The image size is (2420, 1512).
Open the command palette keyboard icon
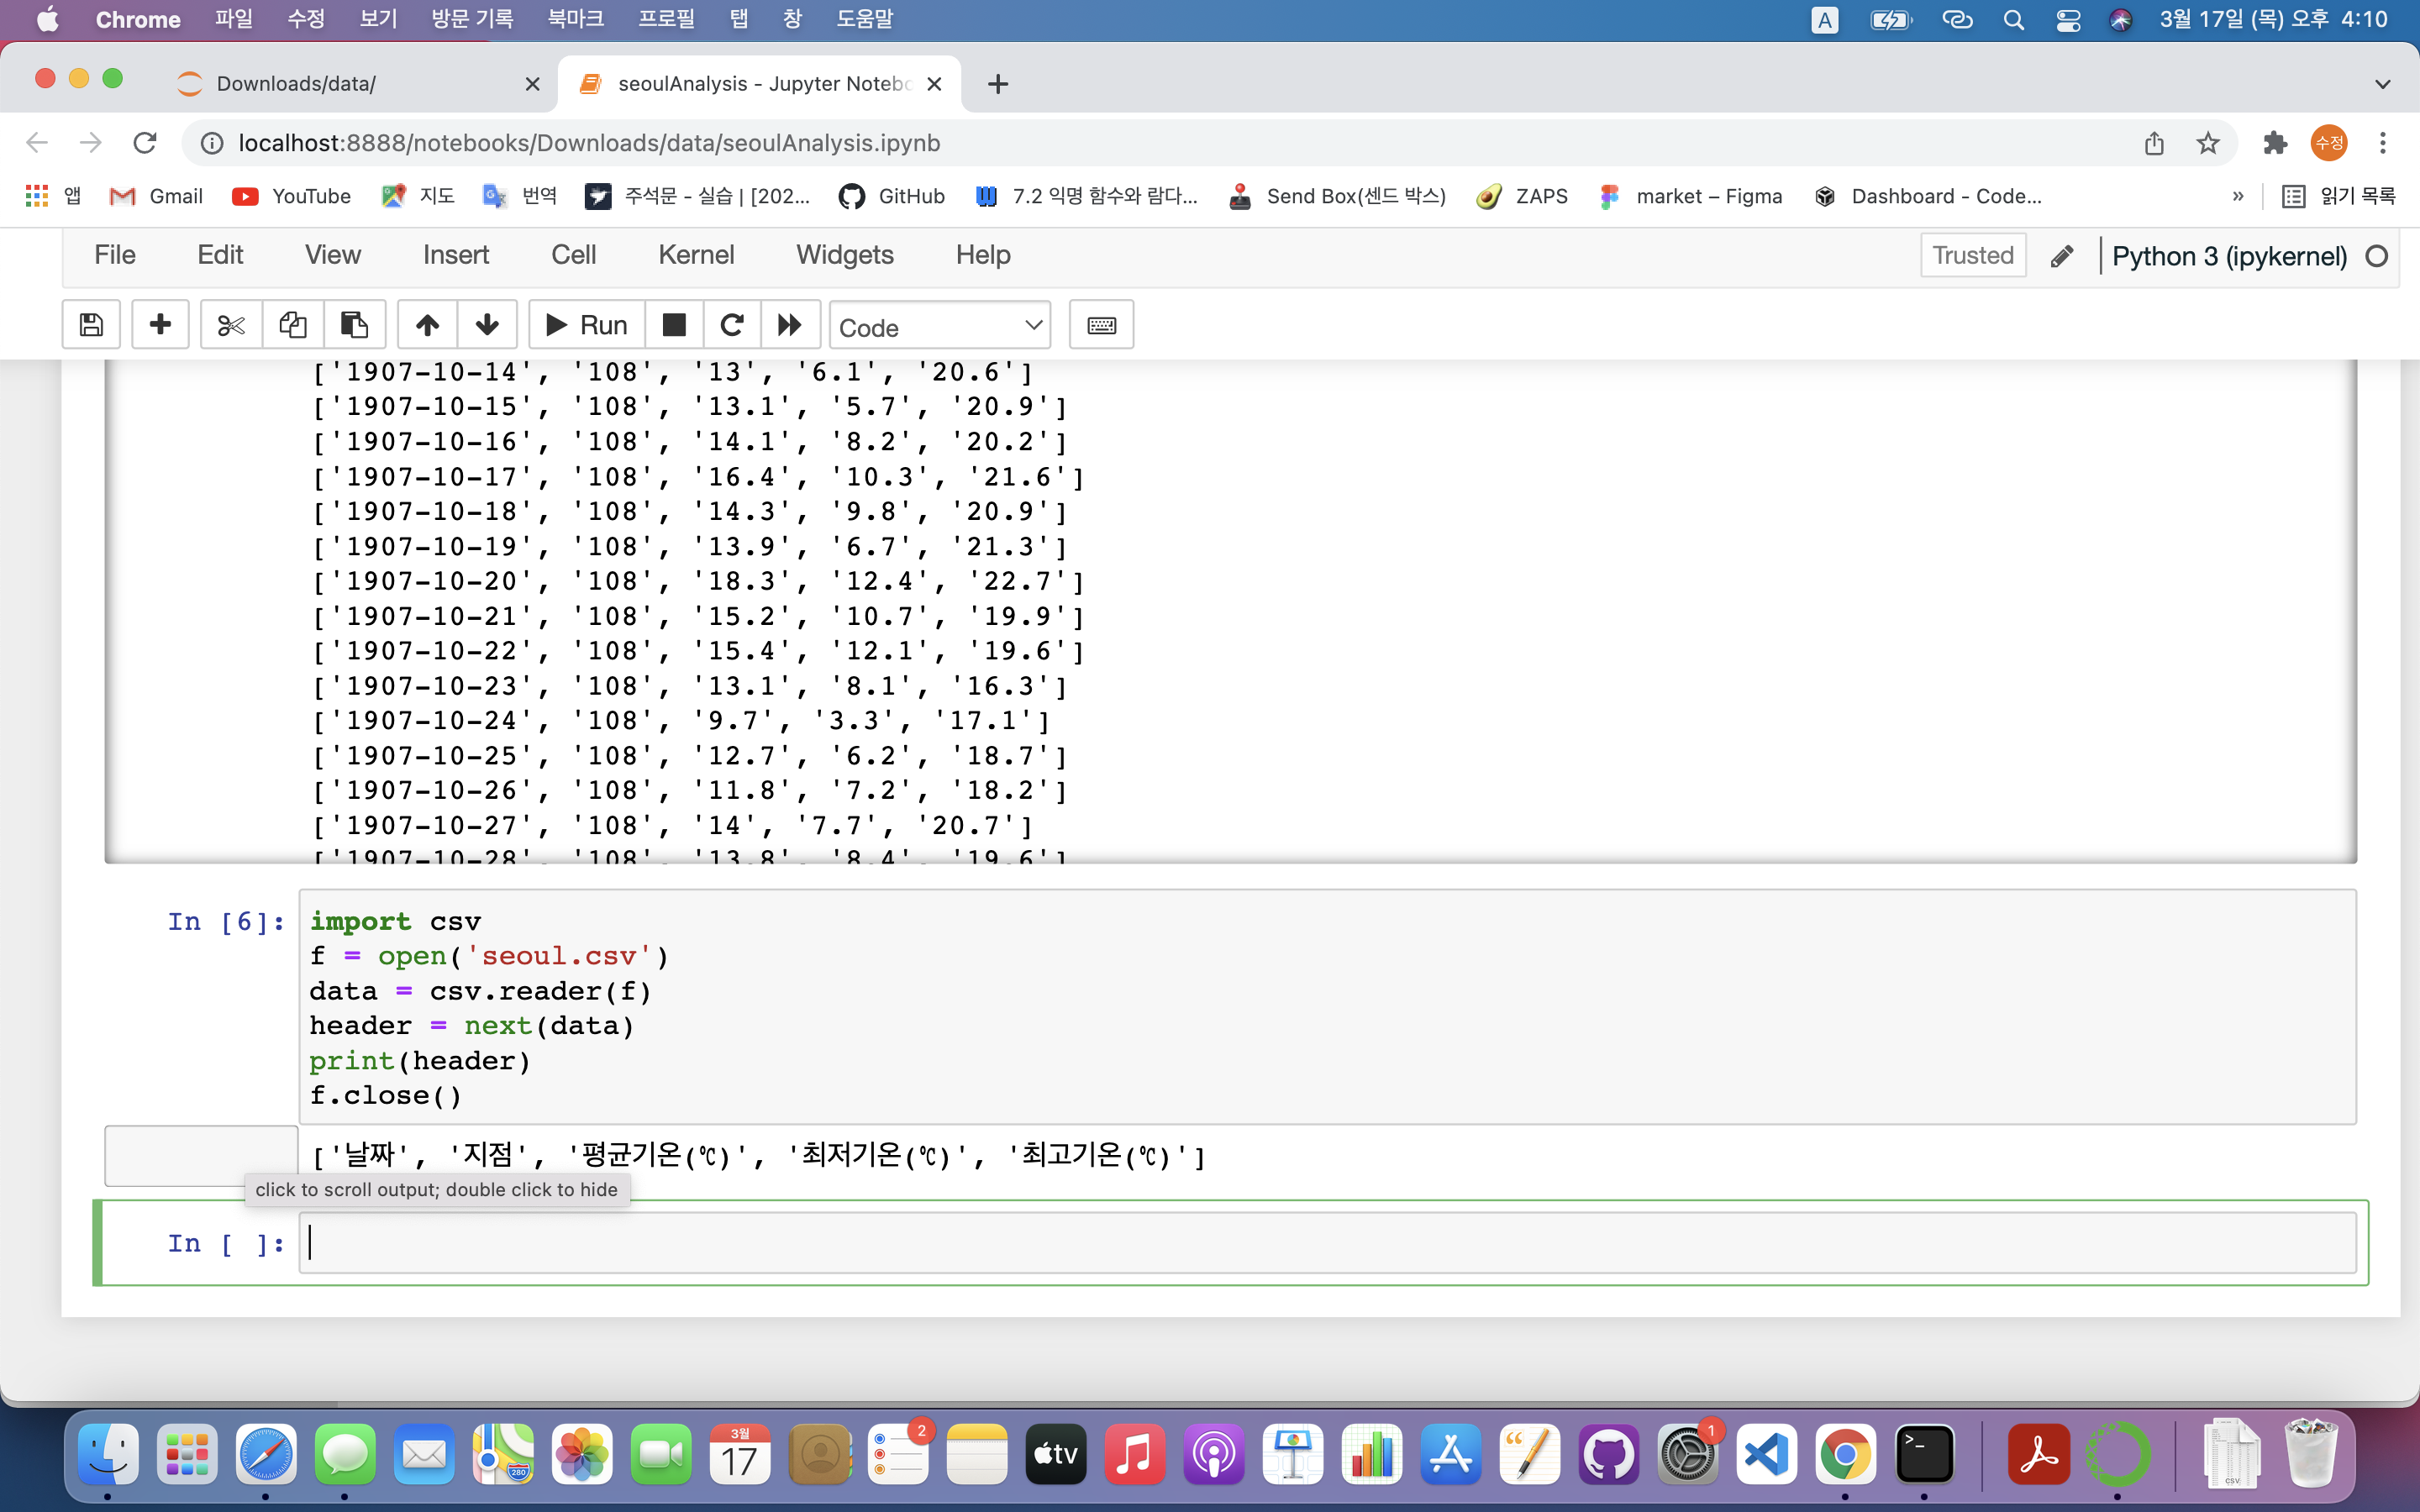click(x=1101, y=325)
